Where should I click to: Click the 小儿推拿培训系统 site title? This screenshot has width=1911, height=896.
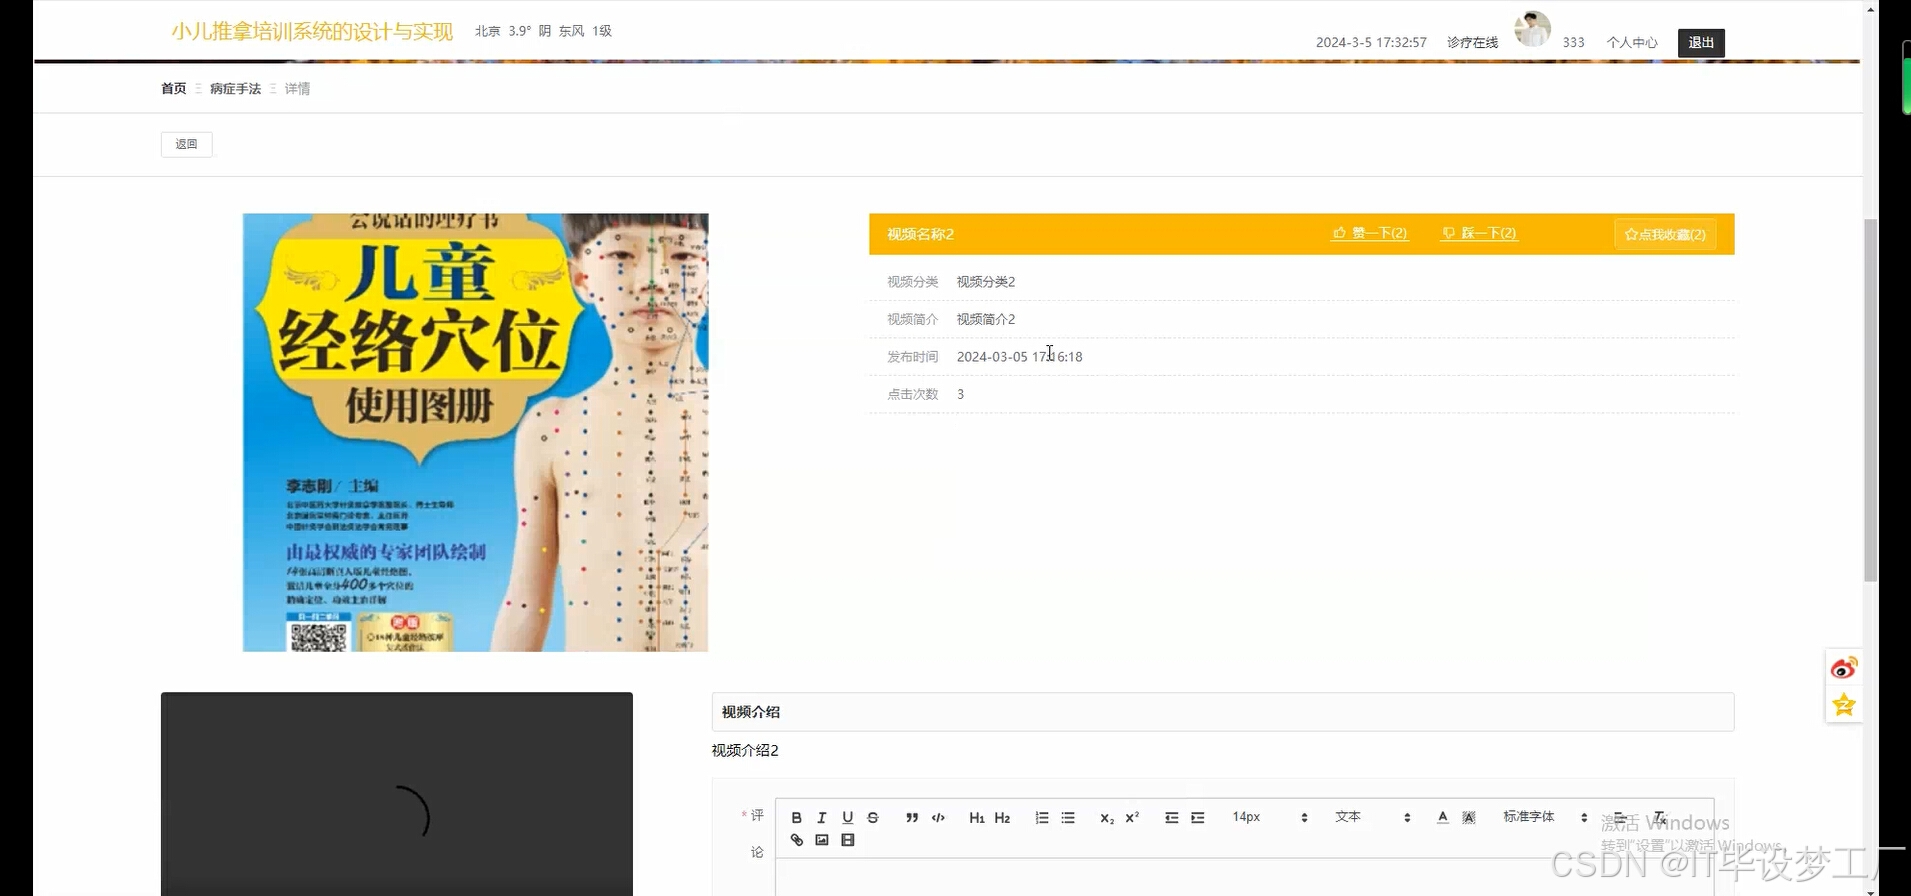(x=312, y=31)
